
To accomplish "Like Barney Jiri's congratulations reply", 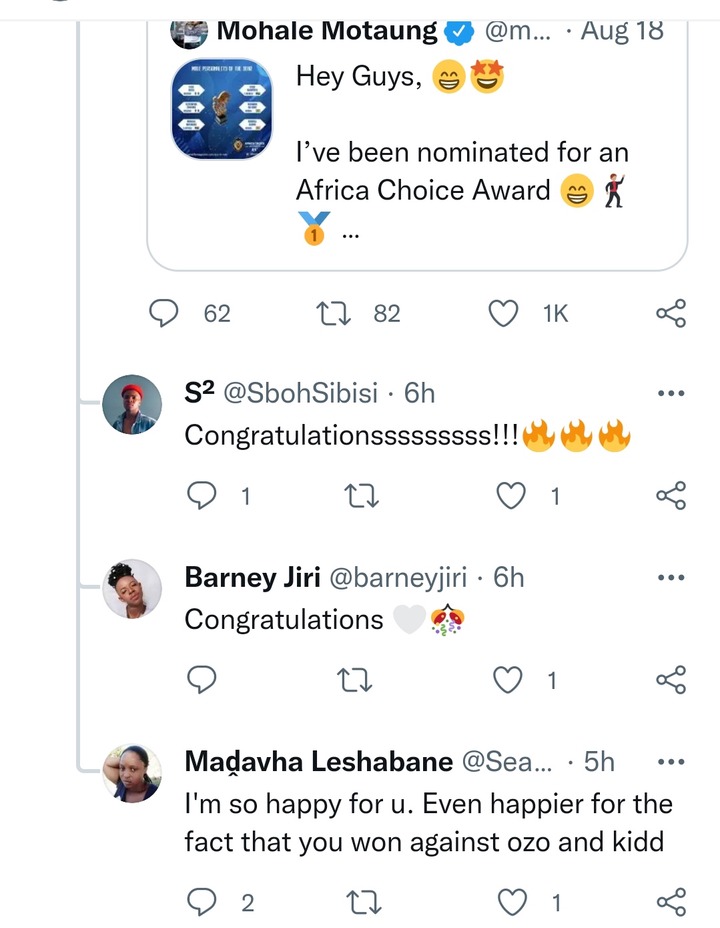I will tap(508, 679).
